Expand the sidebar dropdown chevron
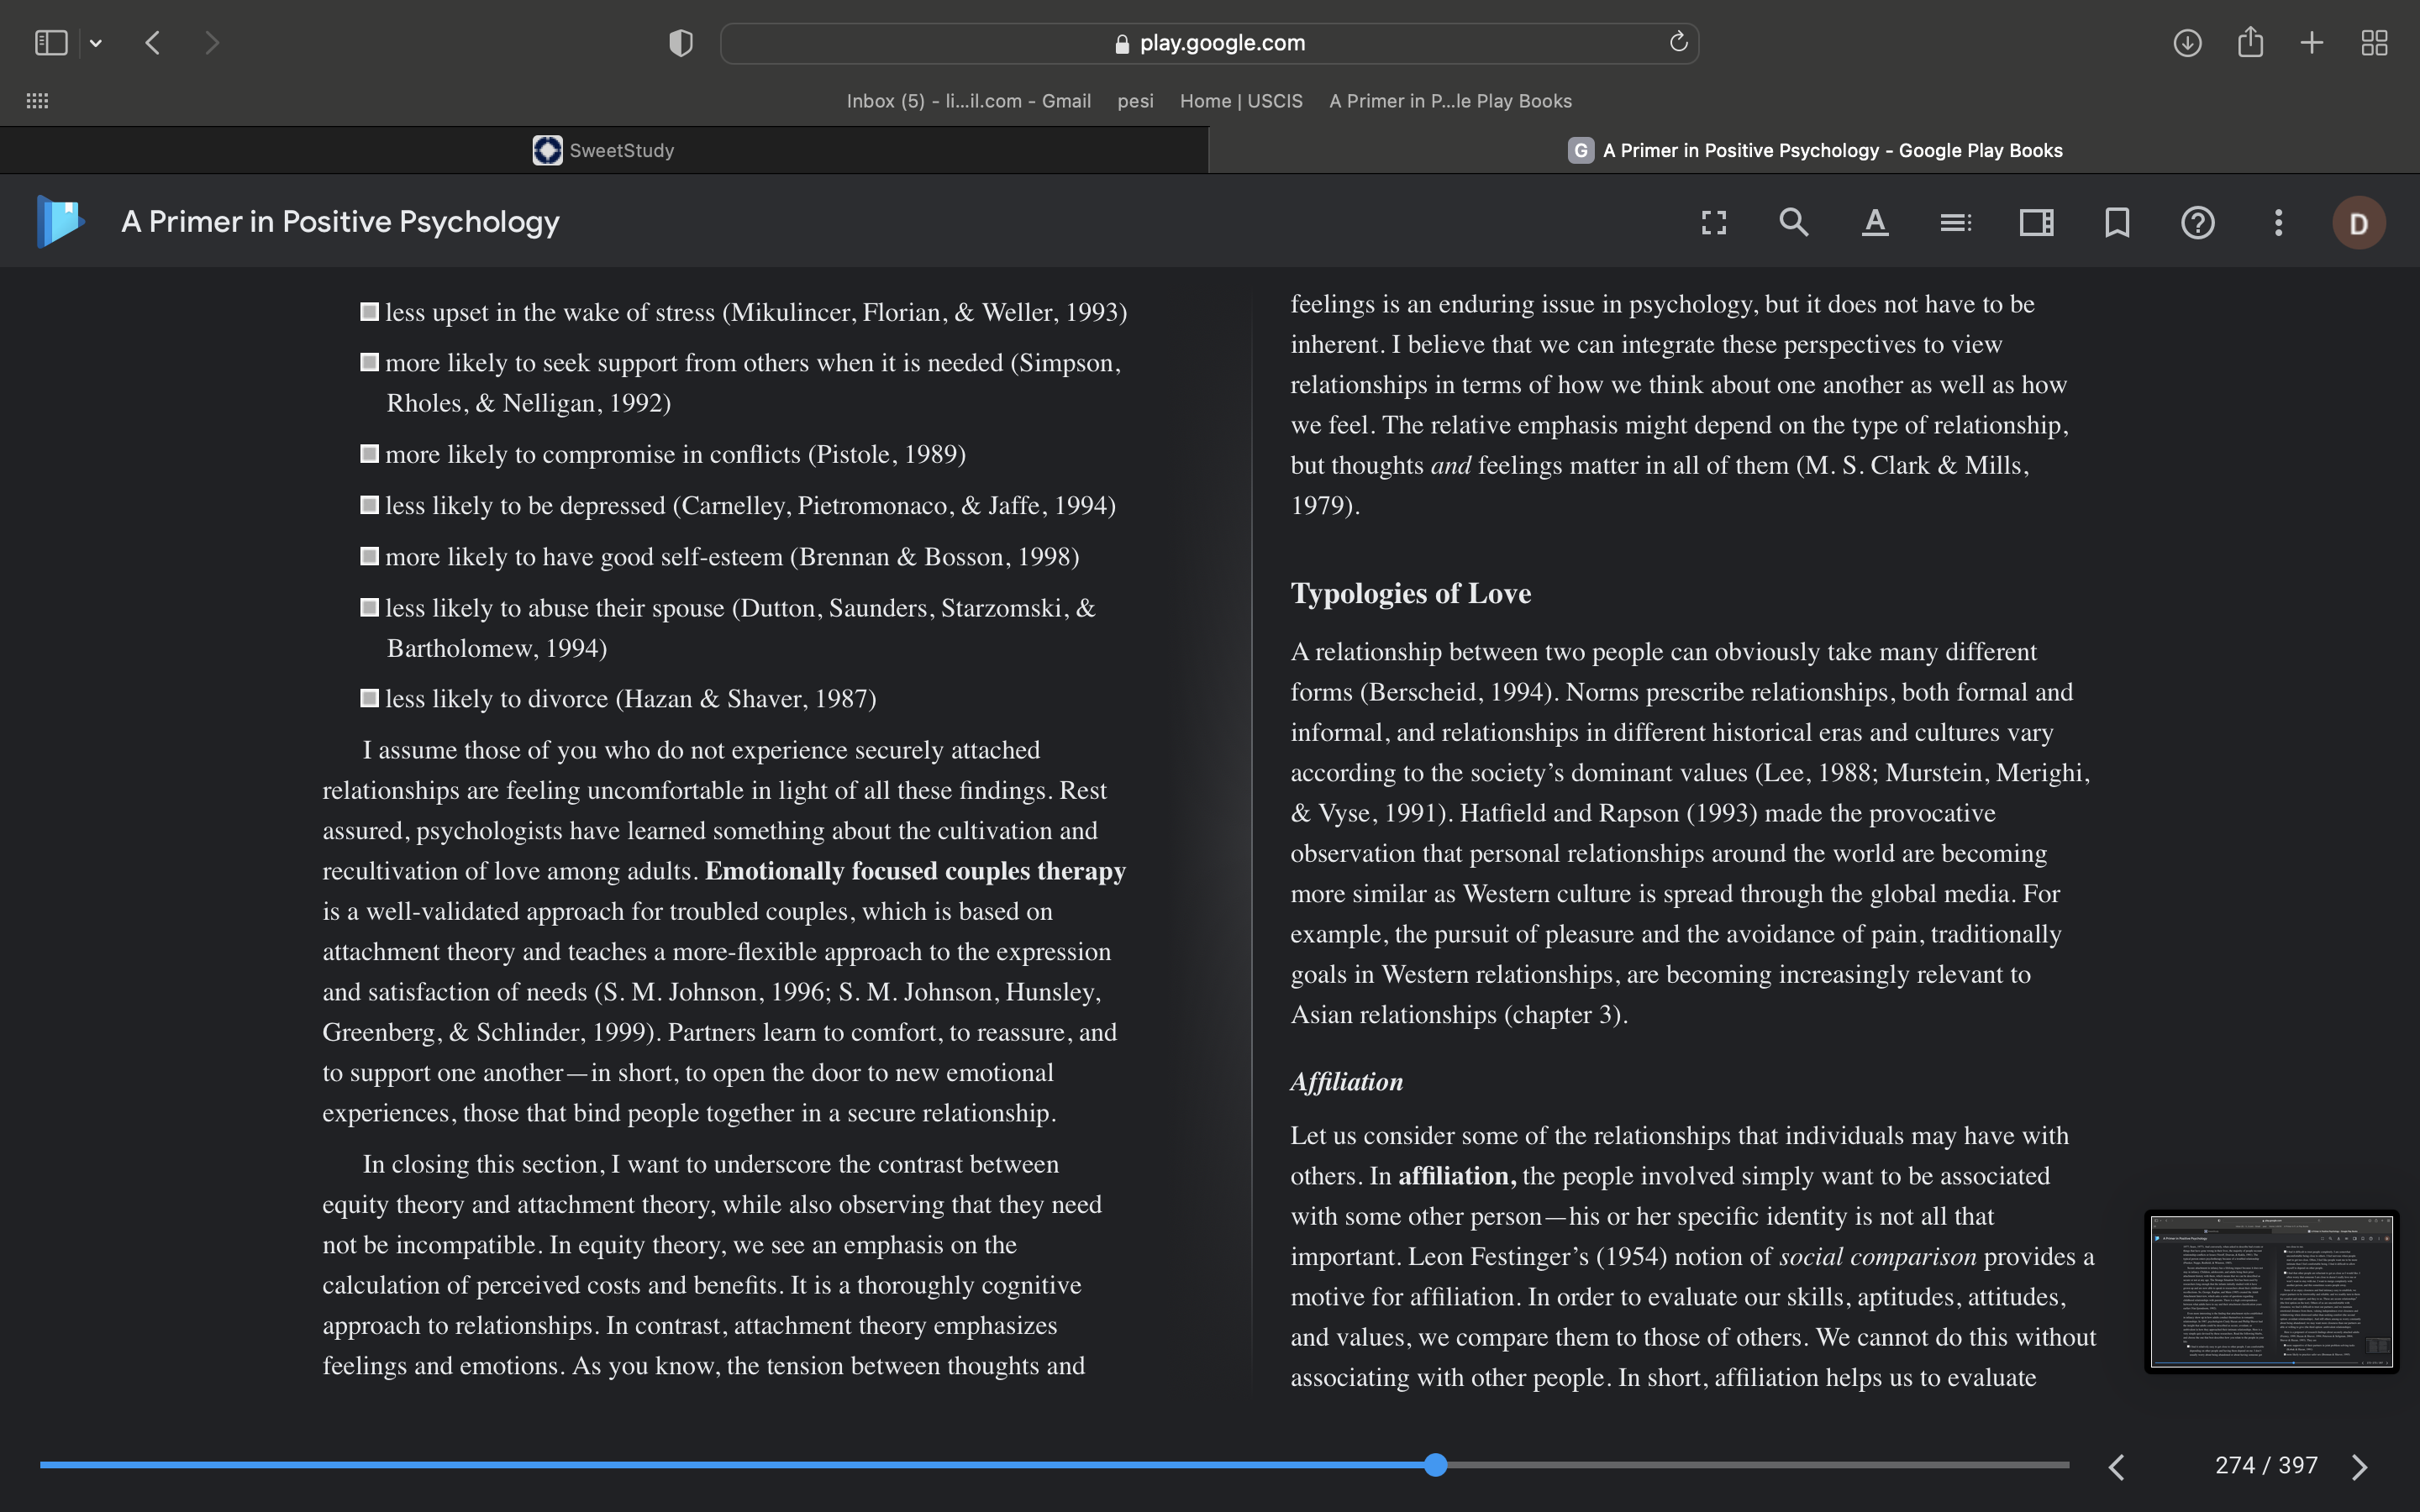Image resolution: width=2420 pixels, height=1512 pixels. click(96, 43)
